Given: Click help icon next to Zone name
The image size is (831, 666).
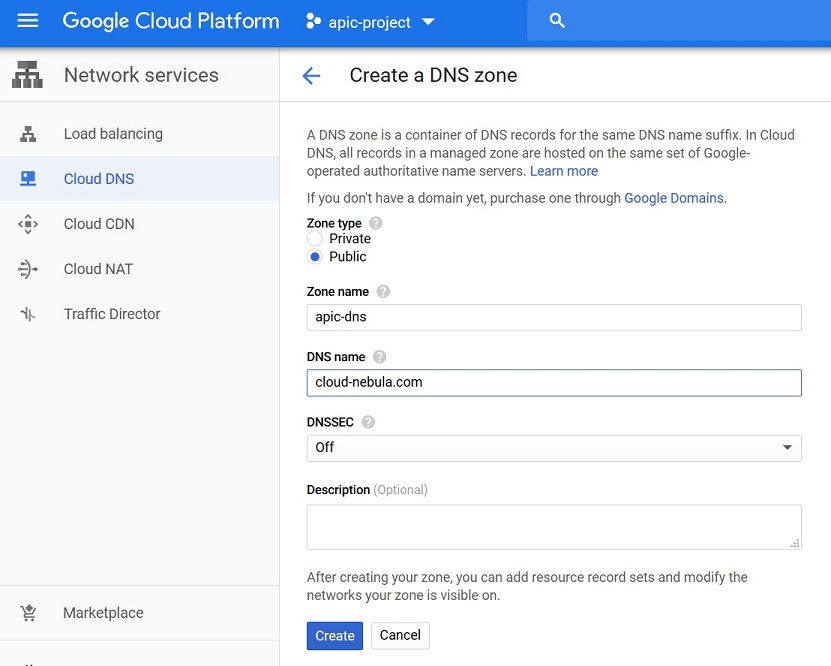Looking at the screenshot, I should click(383, 291).
